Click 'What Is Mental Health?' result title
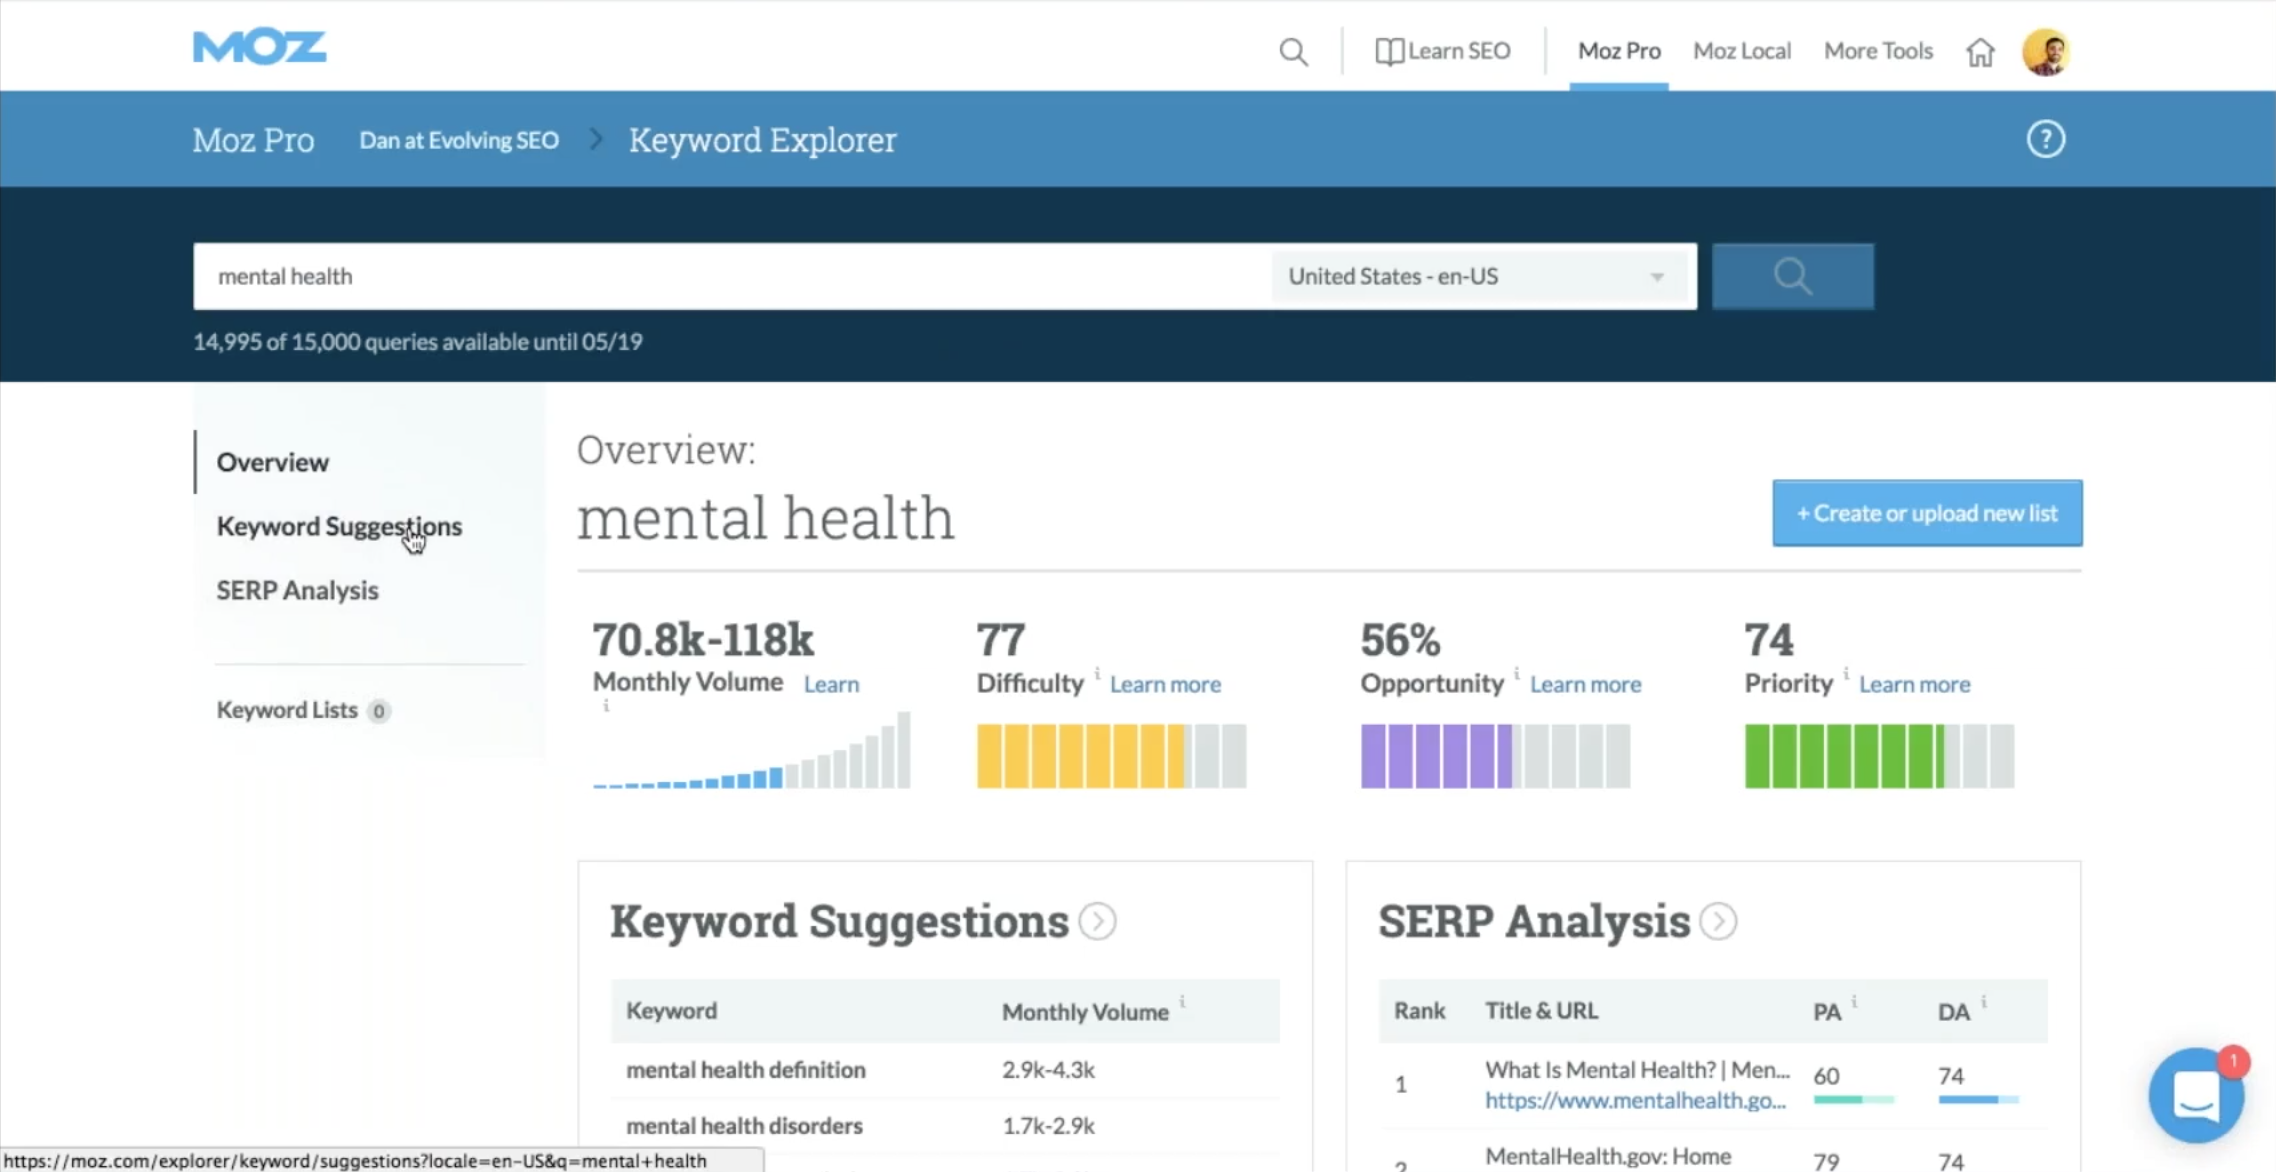This screenshot has height=1172, width=2276. [1637, 1070]
